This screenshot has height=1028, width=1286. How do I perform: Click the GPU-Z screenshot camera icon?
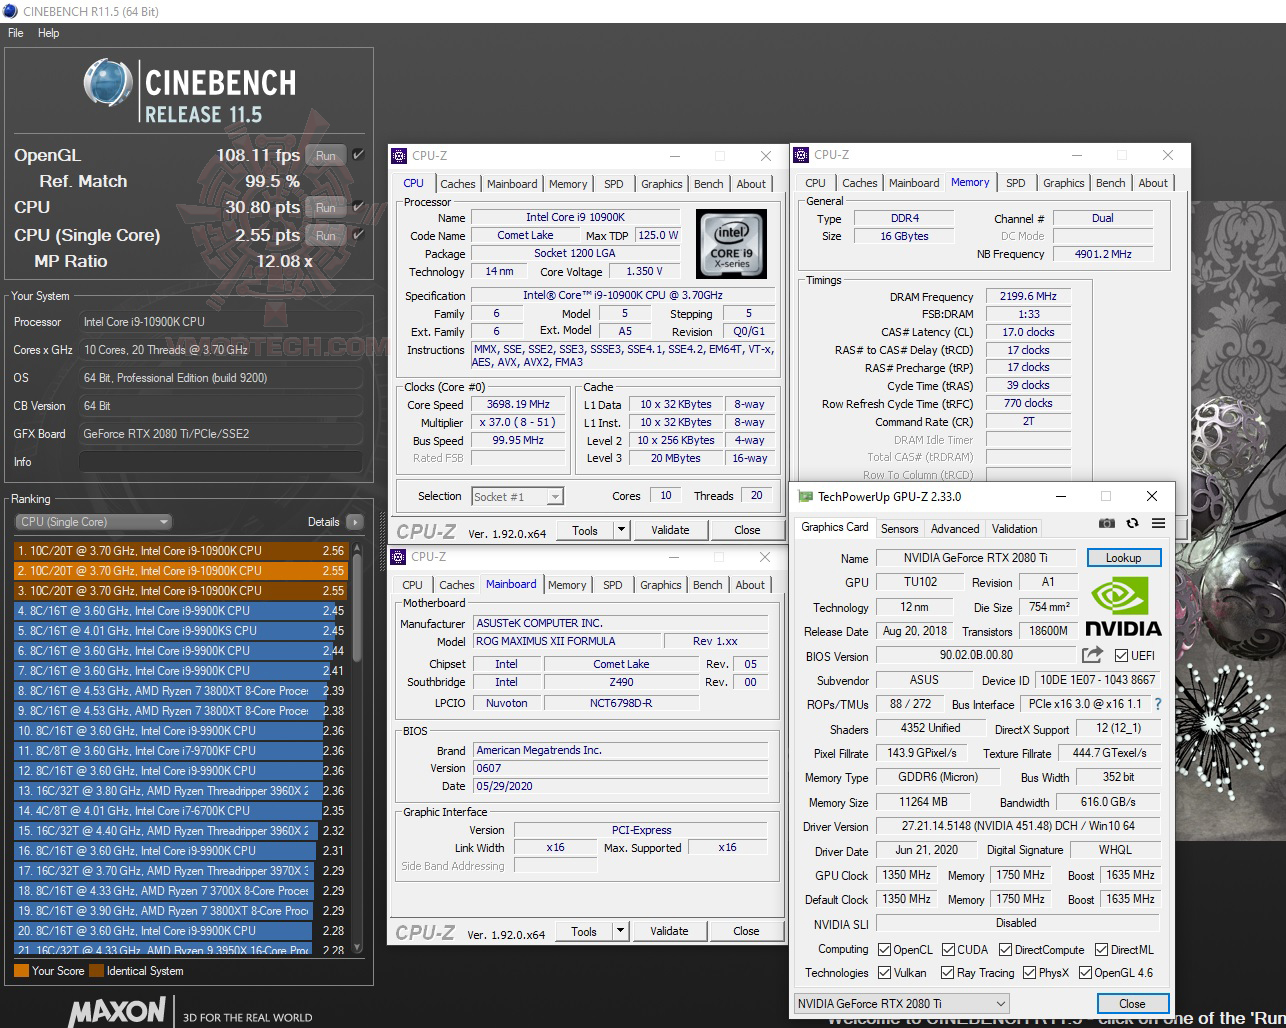coord(1106,523)
